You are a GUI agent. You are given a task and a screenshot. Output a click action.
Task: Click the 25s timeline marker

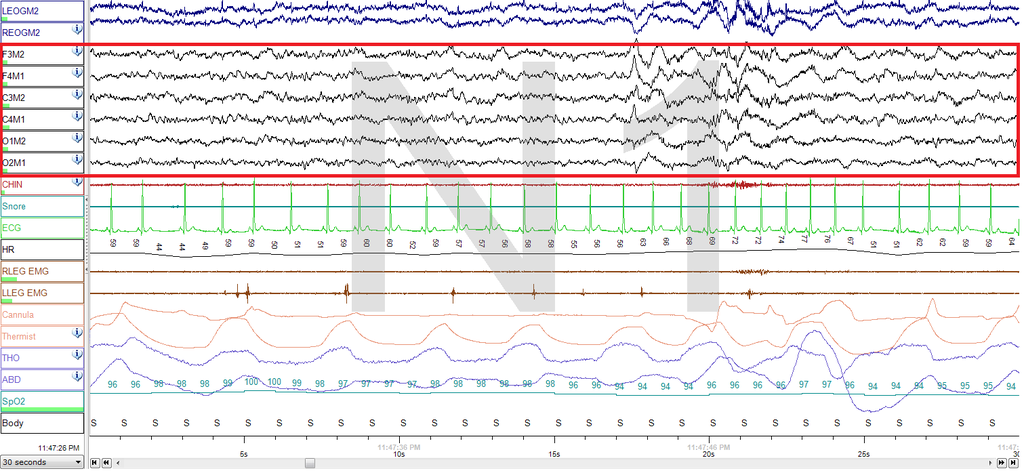tap(864, 454)
